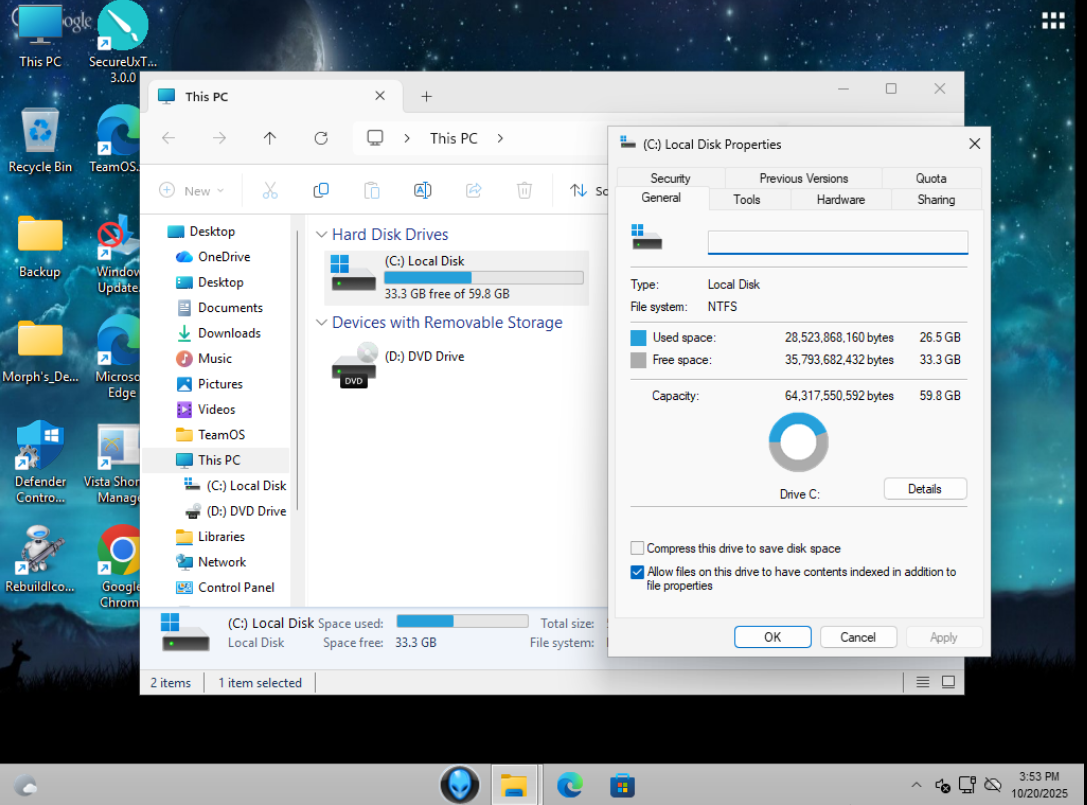Open the New dropdown menu
This screenshot has height=805, width=1087.
(192, 190)
